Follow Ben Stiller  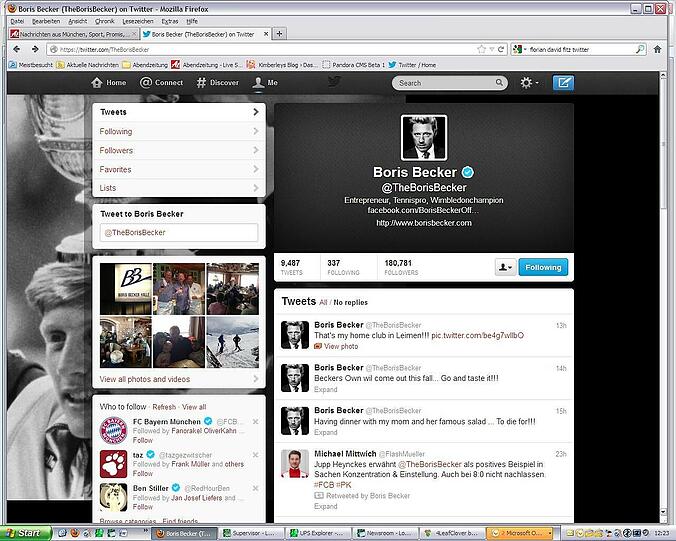[x=143, y=507]
